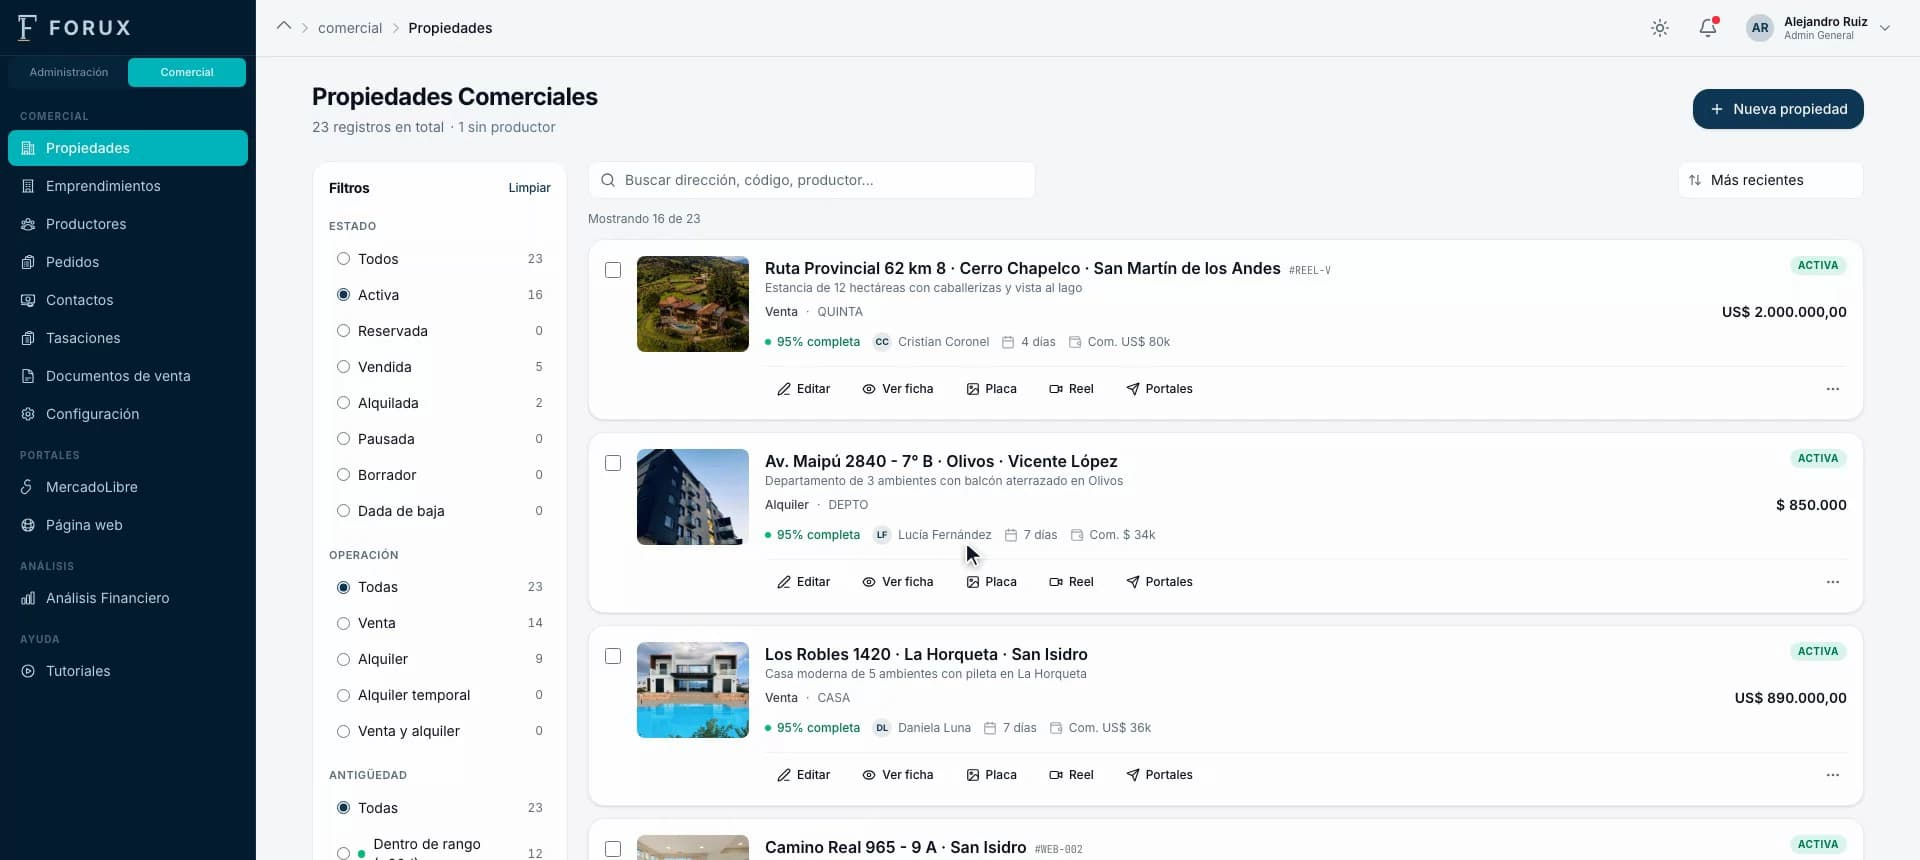The width and height of the screenshot is (1920, 860).
Task: Click Reel on the Ruta Provincial 62 card
Action: (1071, 389)
